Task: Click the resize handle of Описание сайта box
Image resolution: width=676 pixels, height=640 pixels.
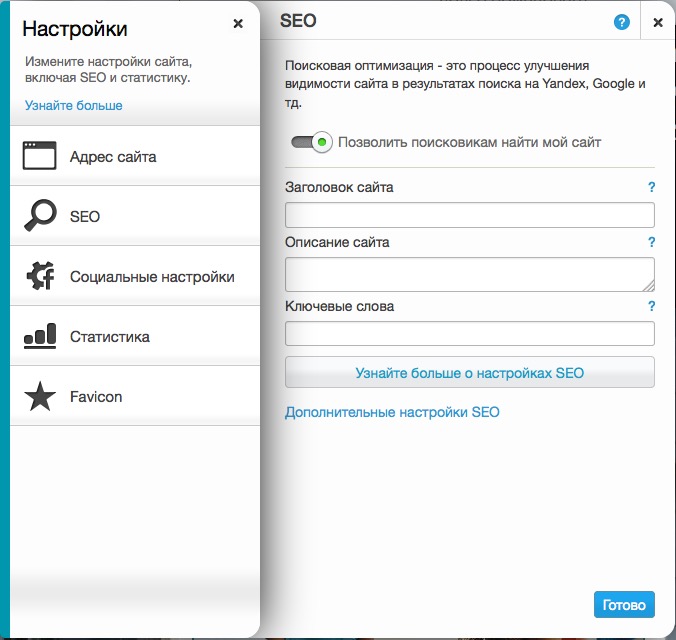Action: (x=648, y=285)
